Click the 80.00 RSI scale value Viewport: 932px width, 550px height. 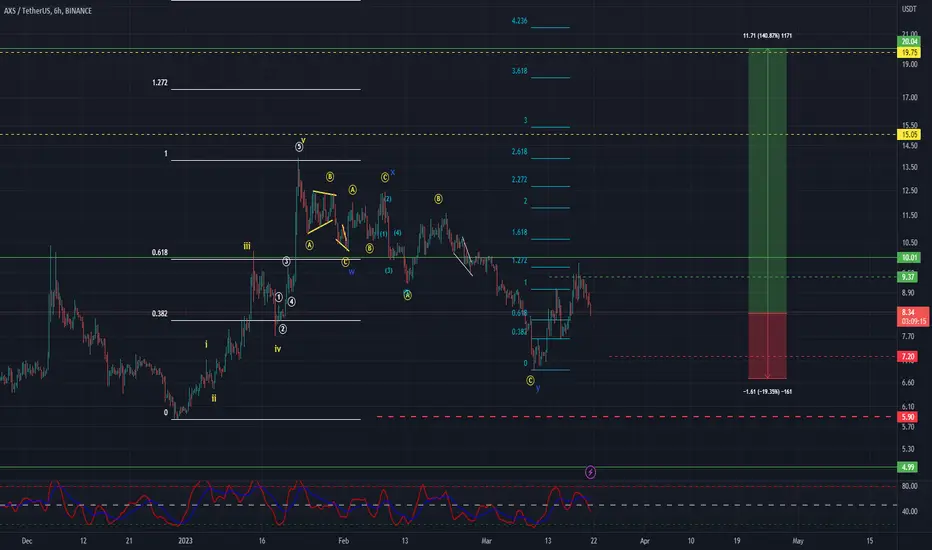click(909, 486)
